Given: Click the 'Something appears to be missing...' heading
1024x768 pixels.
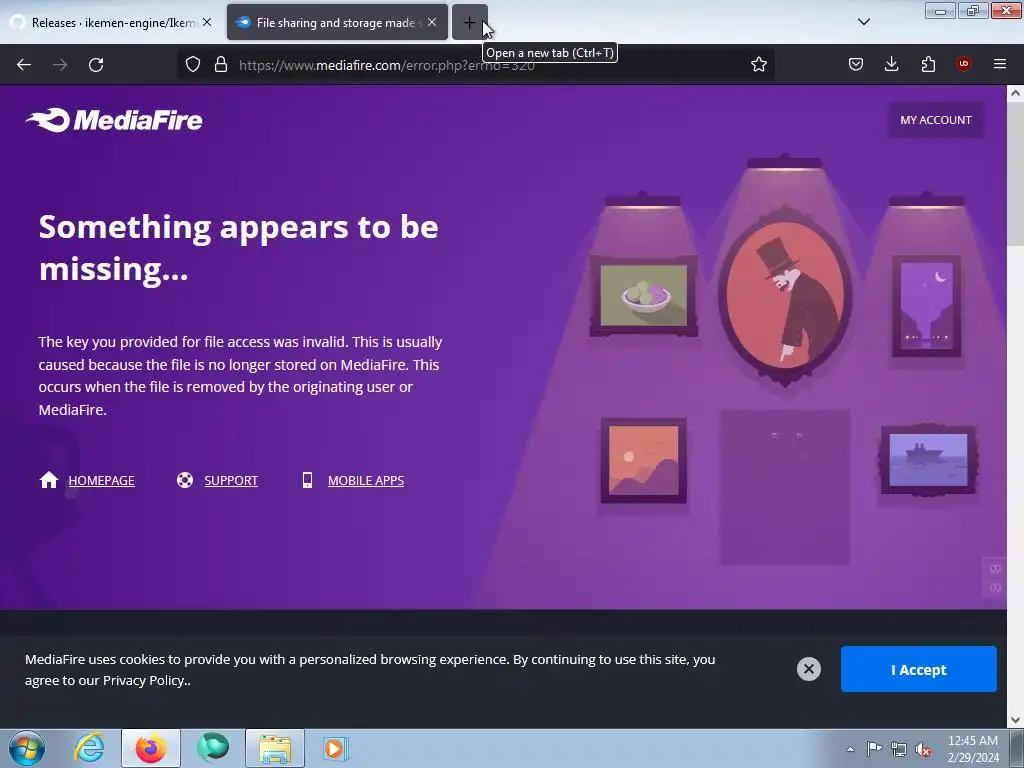Looking at the screenshot, I should (x=238, y=248).
